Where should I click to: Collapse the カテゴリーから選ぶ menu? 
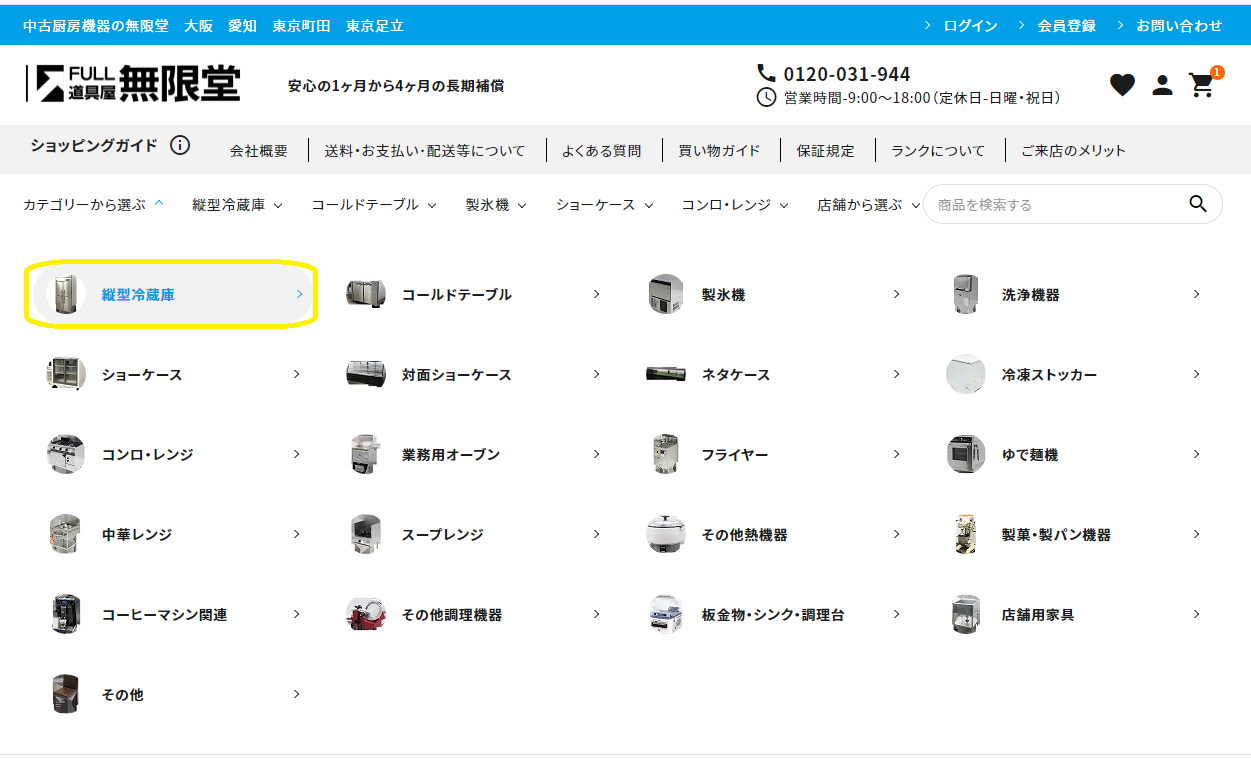(93, 205)
